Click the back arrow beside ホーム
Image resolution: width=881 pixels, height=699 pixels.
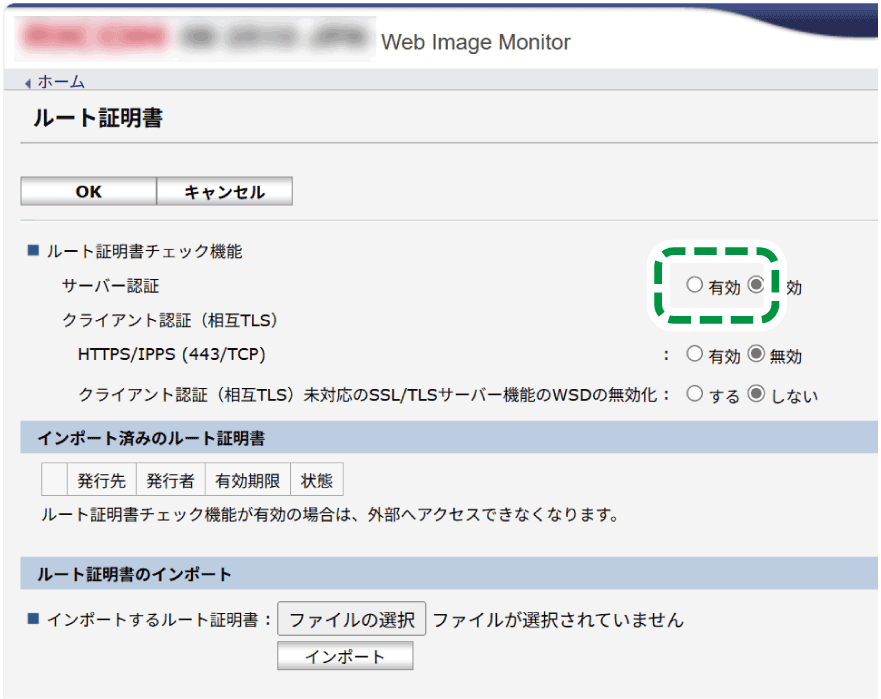click(28, 83)
